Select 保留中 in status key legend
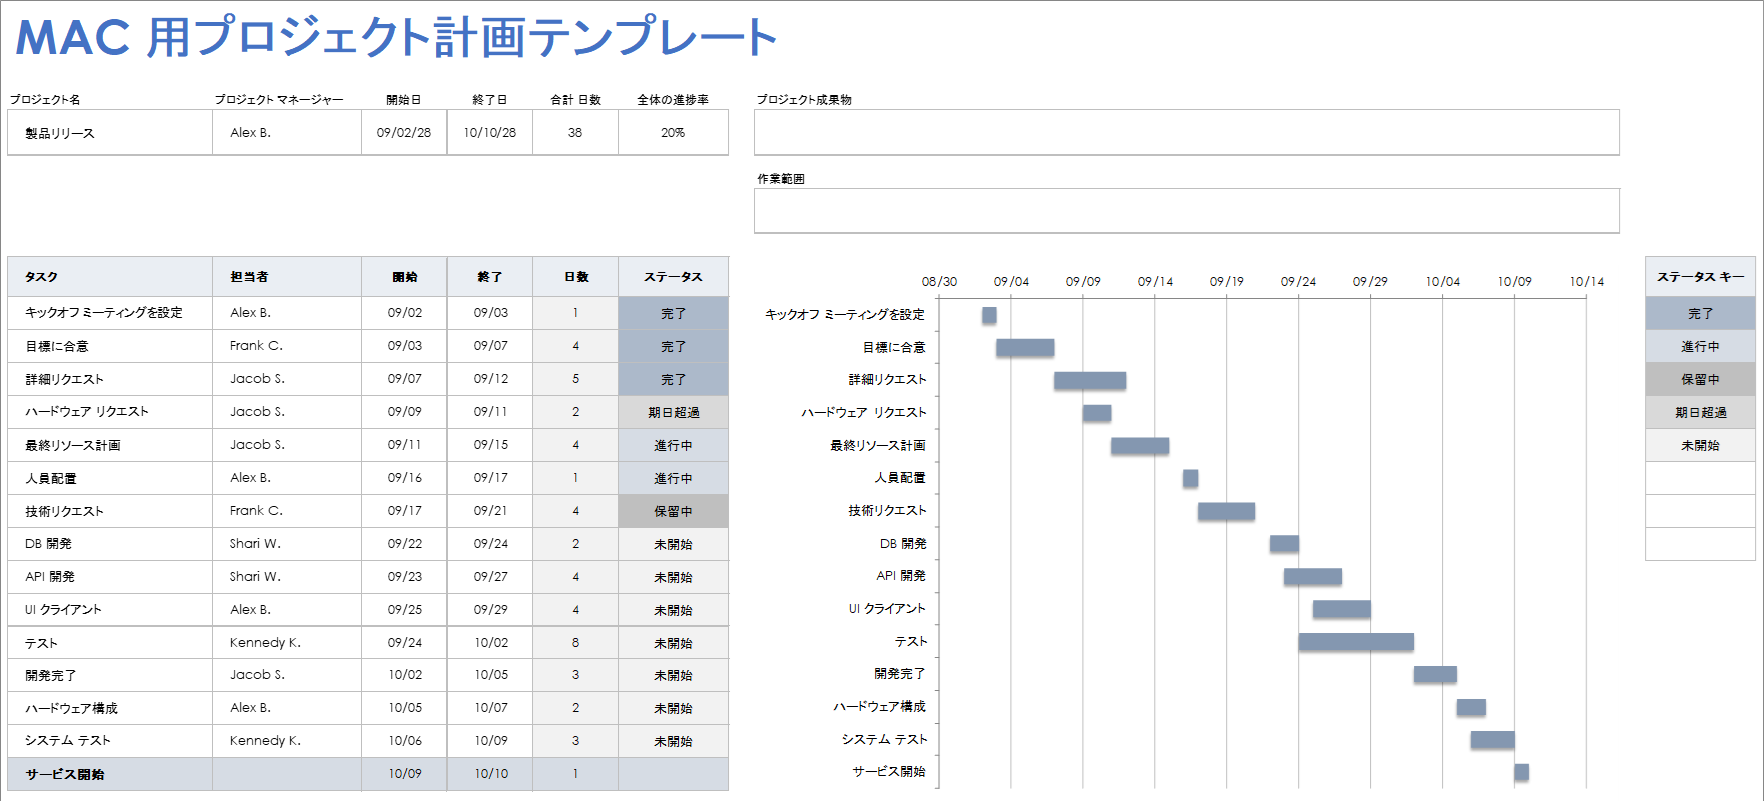 tap(1700, 379)
